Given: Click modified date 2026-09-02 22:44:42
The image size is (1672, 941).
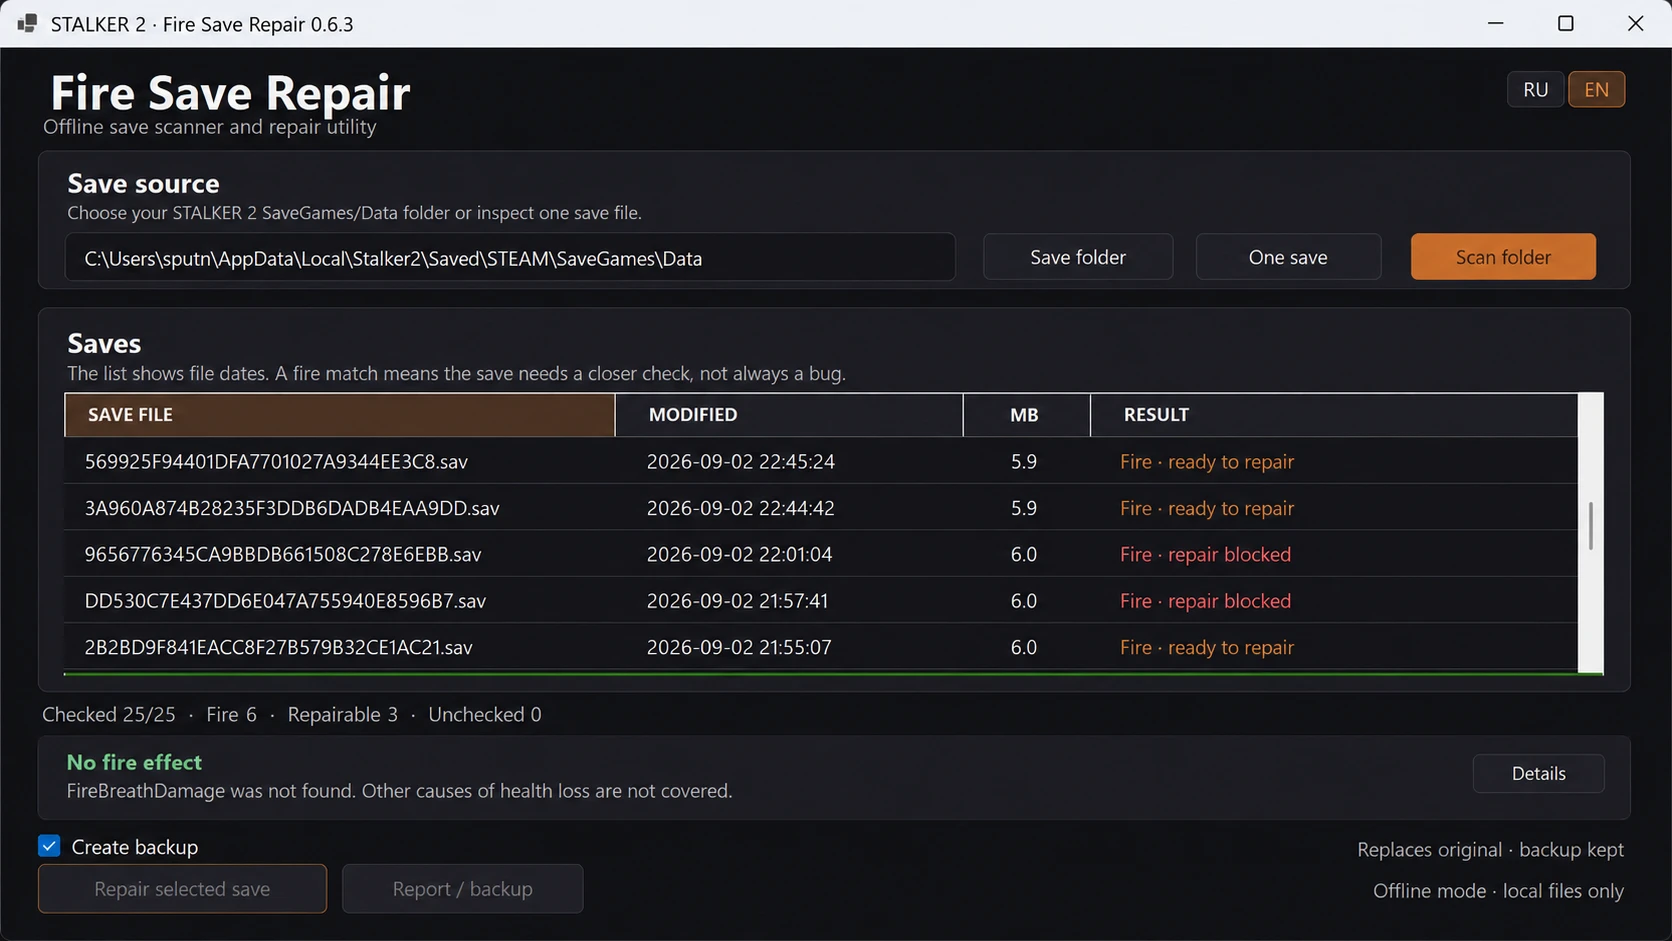Looking at the screenshot, I should 741,508.
